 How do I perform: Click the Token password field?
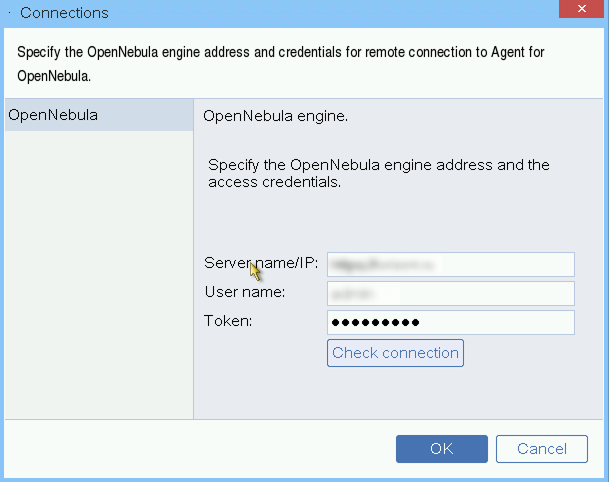pos(451,322)
